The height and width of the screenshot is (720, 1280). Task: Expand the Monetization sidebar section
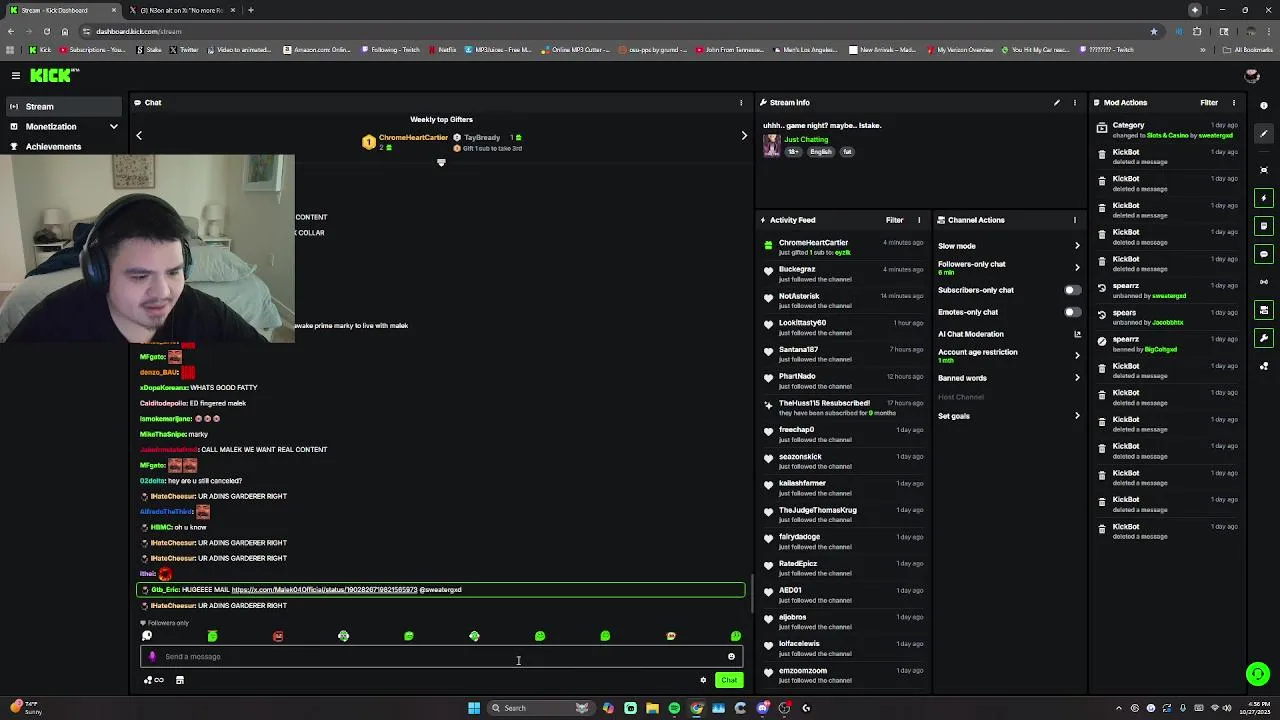pos(62,127)
